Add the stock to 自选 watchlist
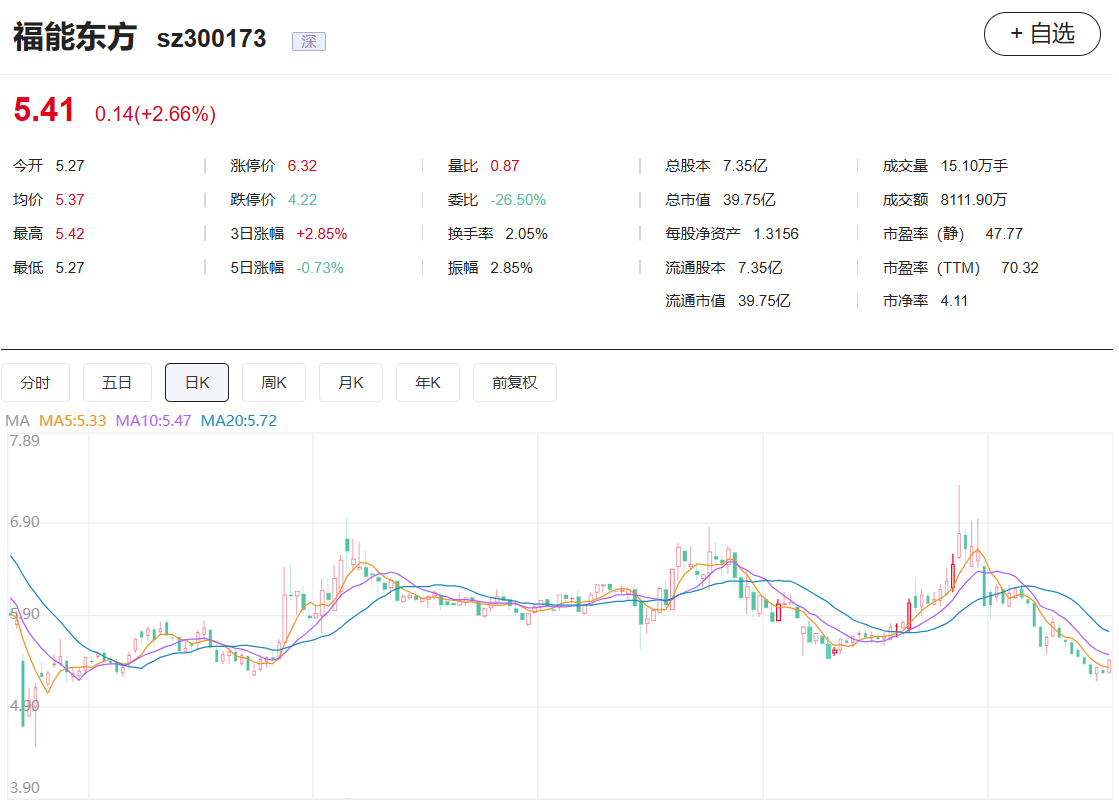The image size is (1119, 800). click(1042, 34)
